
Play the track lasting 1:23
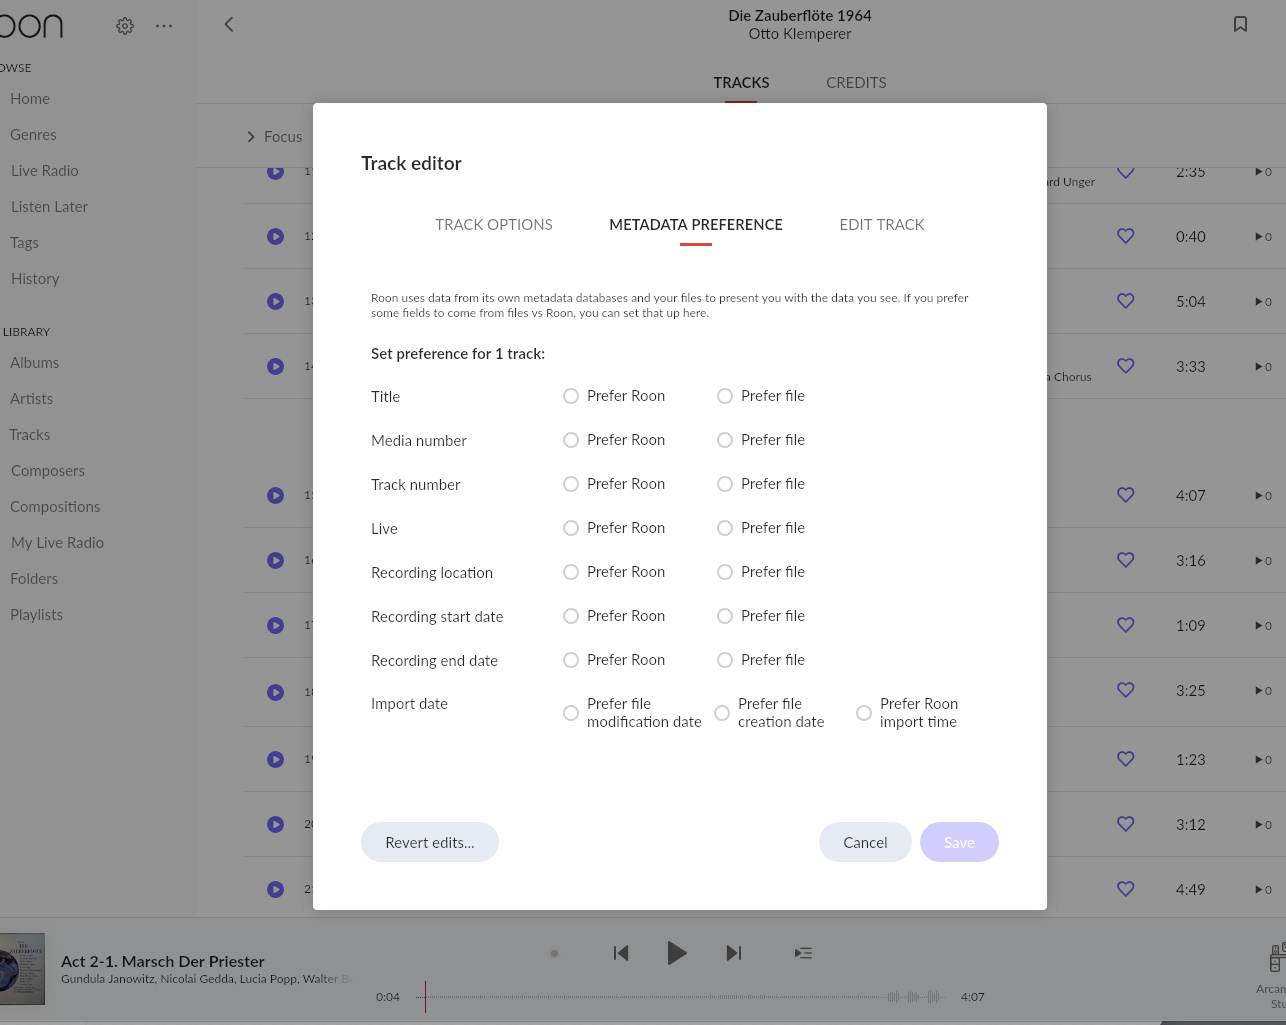[276, 760]
